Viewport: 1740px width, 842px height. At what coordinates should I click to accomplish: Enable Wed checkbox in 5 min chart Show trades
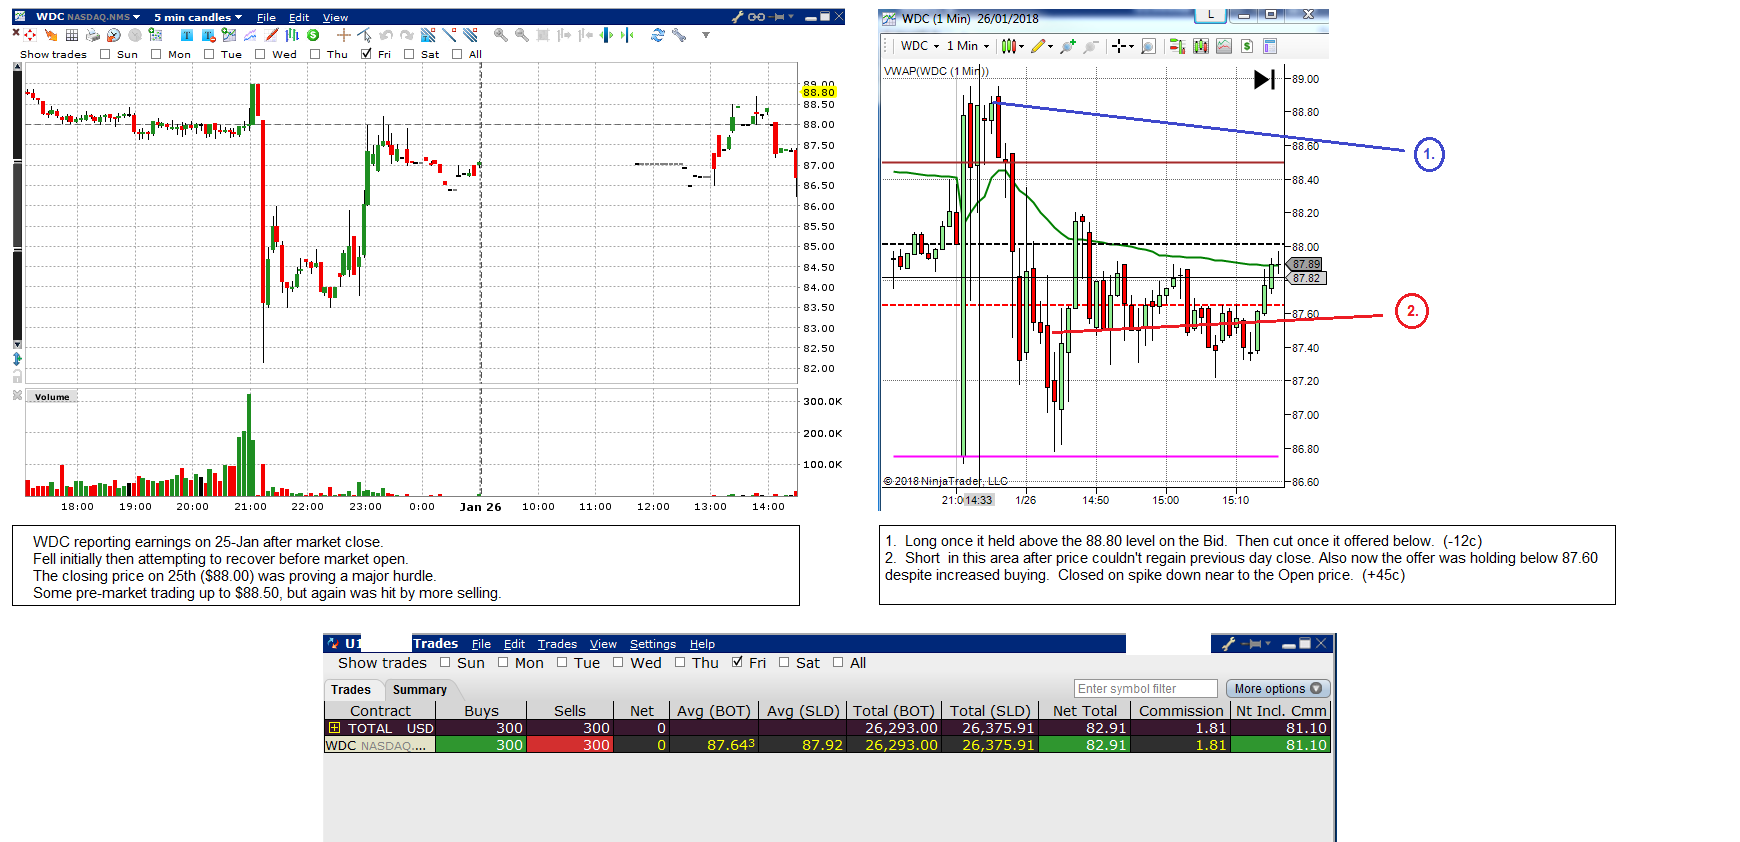click(x=260, y=54)
